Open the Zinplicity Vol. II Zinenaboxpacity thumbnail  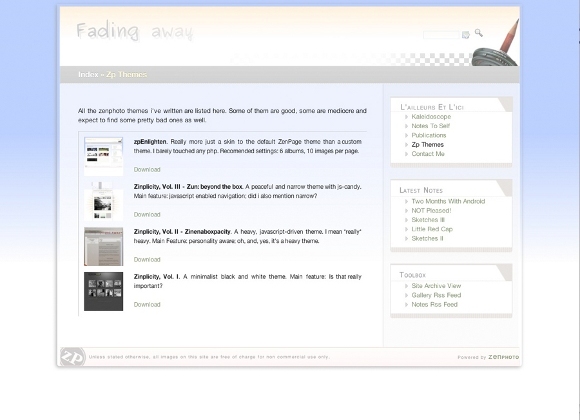coord(104,246)
